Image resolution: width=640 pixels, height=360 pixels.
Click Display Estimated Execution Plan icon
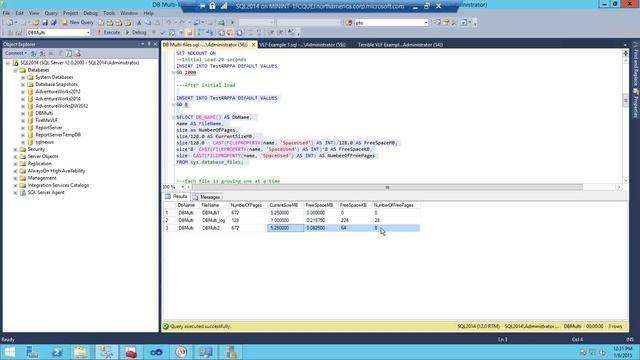(x=171, y=32)
